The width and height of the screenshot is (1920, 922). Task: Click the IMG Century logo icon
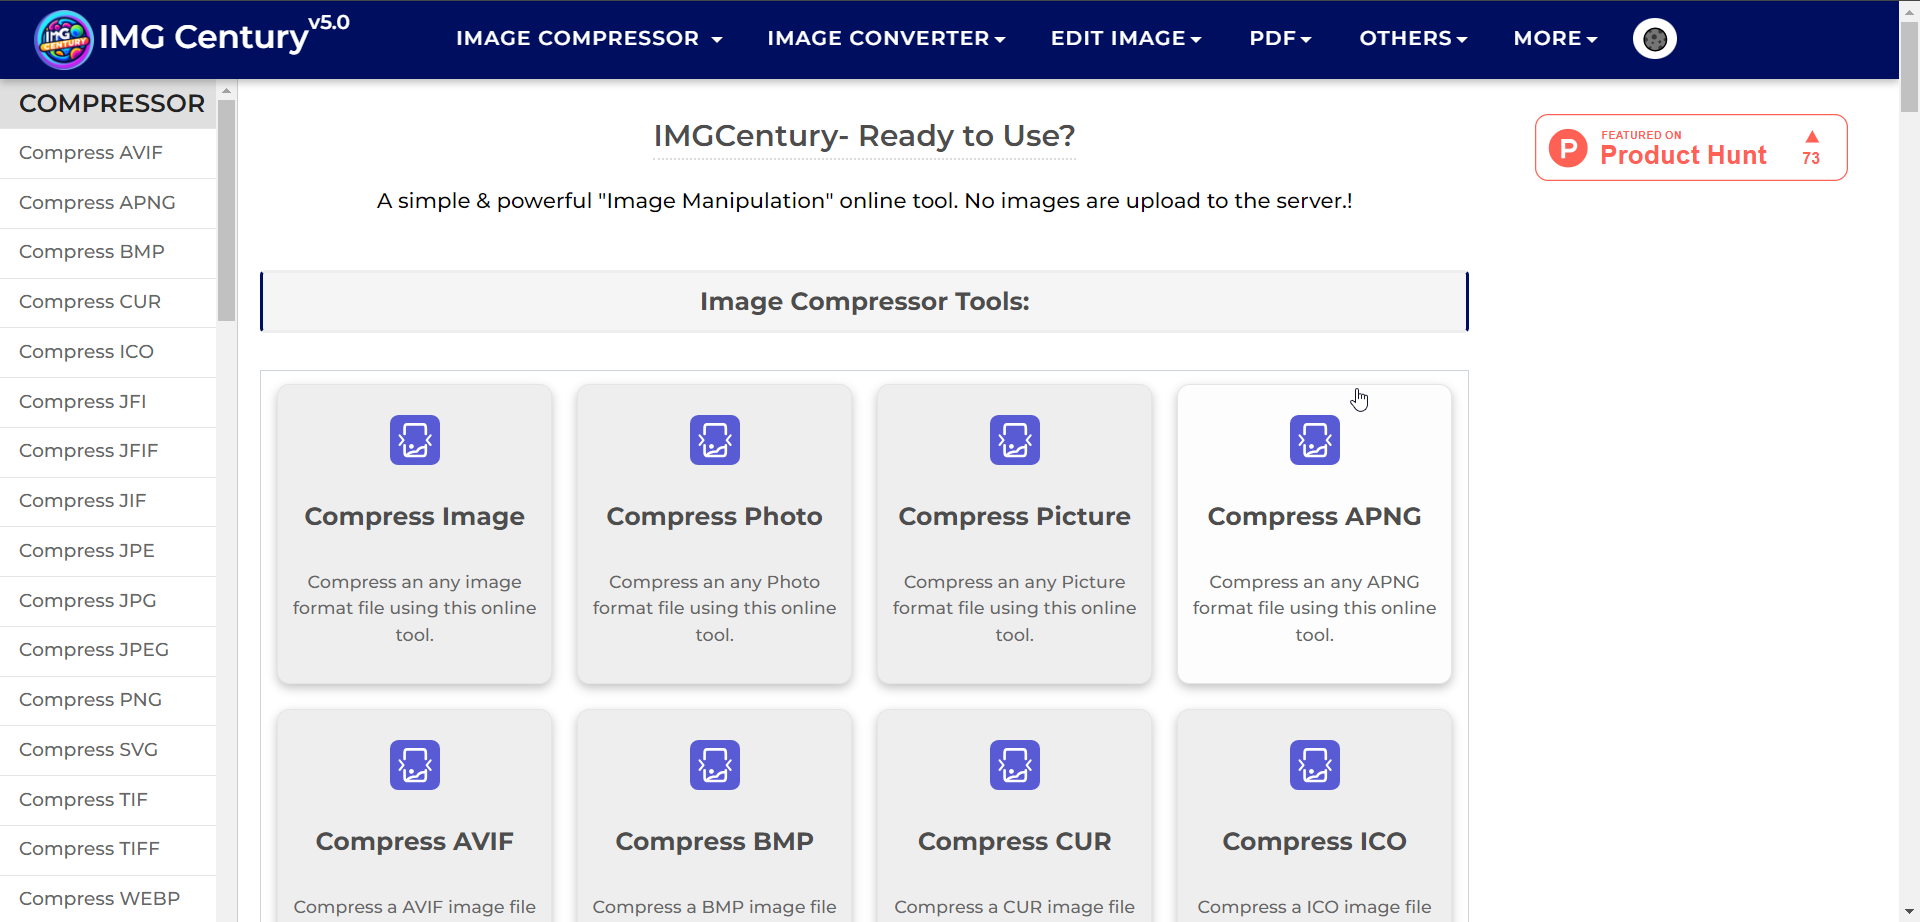(64, 39)
